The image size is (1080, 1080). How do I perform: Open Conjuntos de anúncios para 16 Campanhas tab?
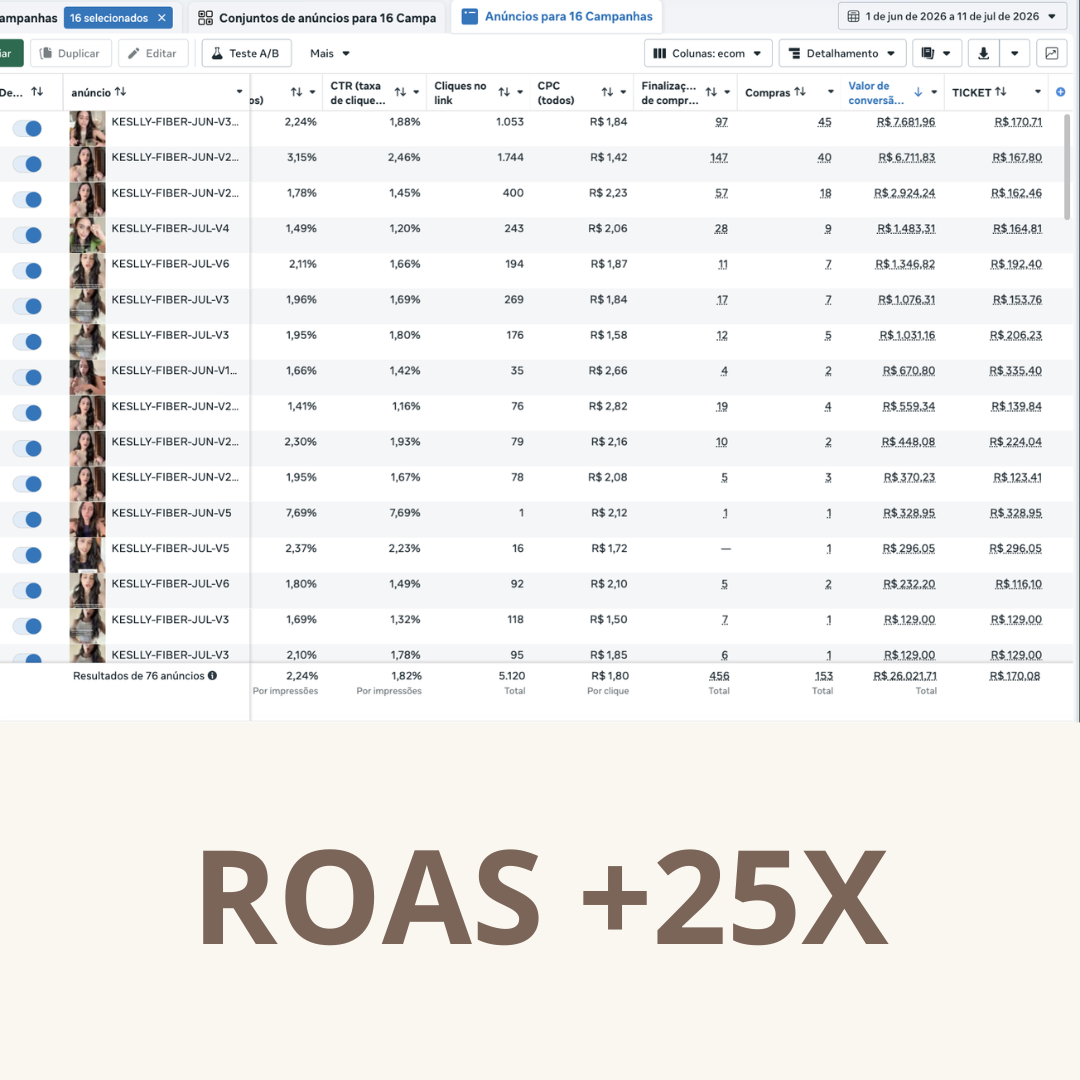(x=317, y=18)
